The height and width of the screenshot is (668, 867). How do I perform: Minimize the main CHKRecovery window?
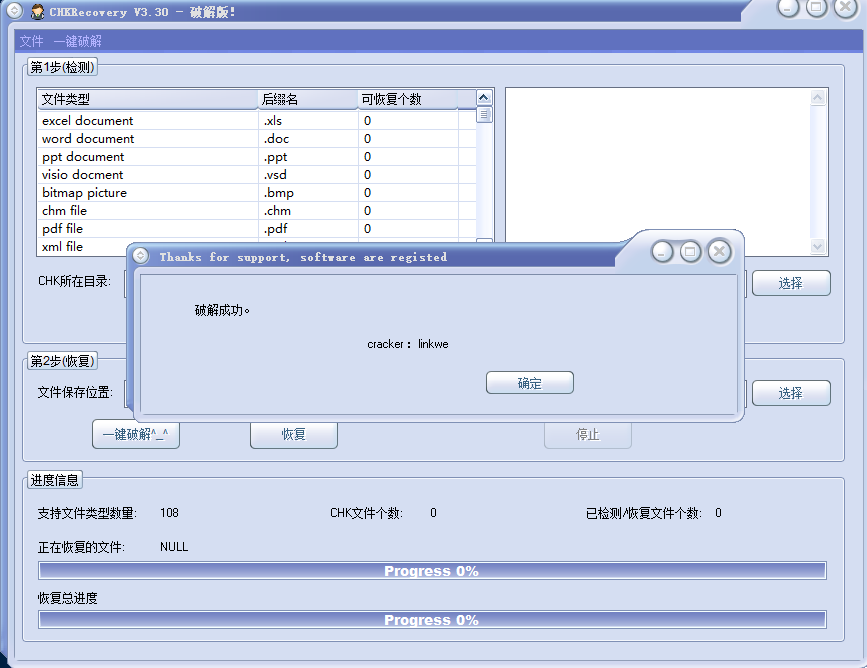click(x=788, y=7)
